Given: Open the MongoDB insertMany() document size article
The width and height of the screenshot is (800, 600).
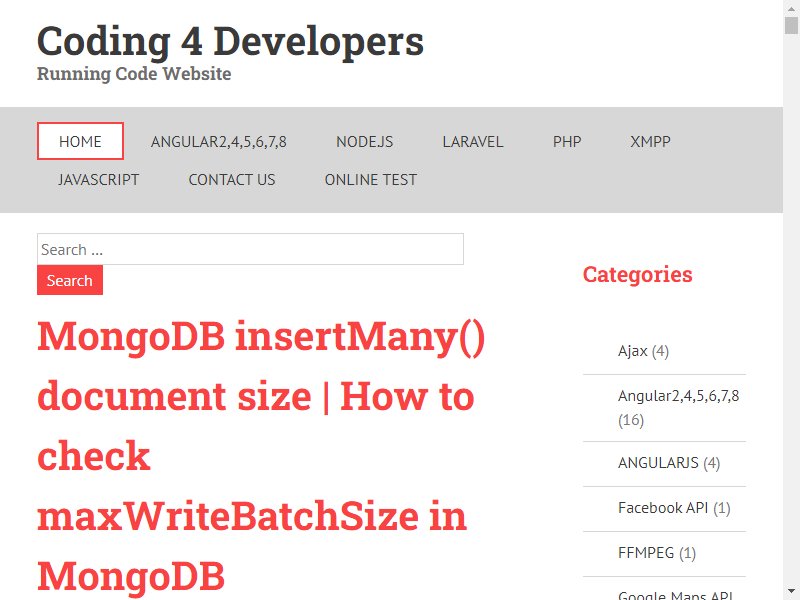Looking at the screenshot, I should pyautogui.click(x=261, y=456).
